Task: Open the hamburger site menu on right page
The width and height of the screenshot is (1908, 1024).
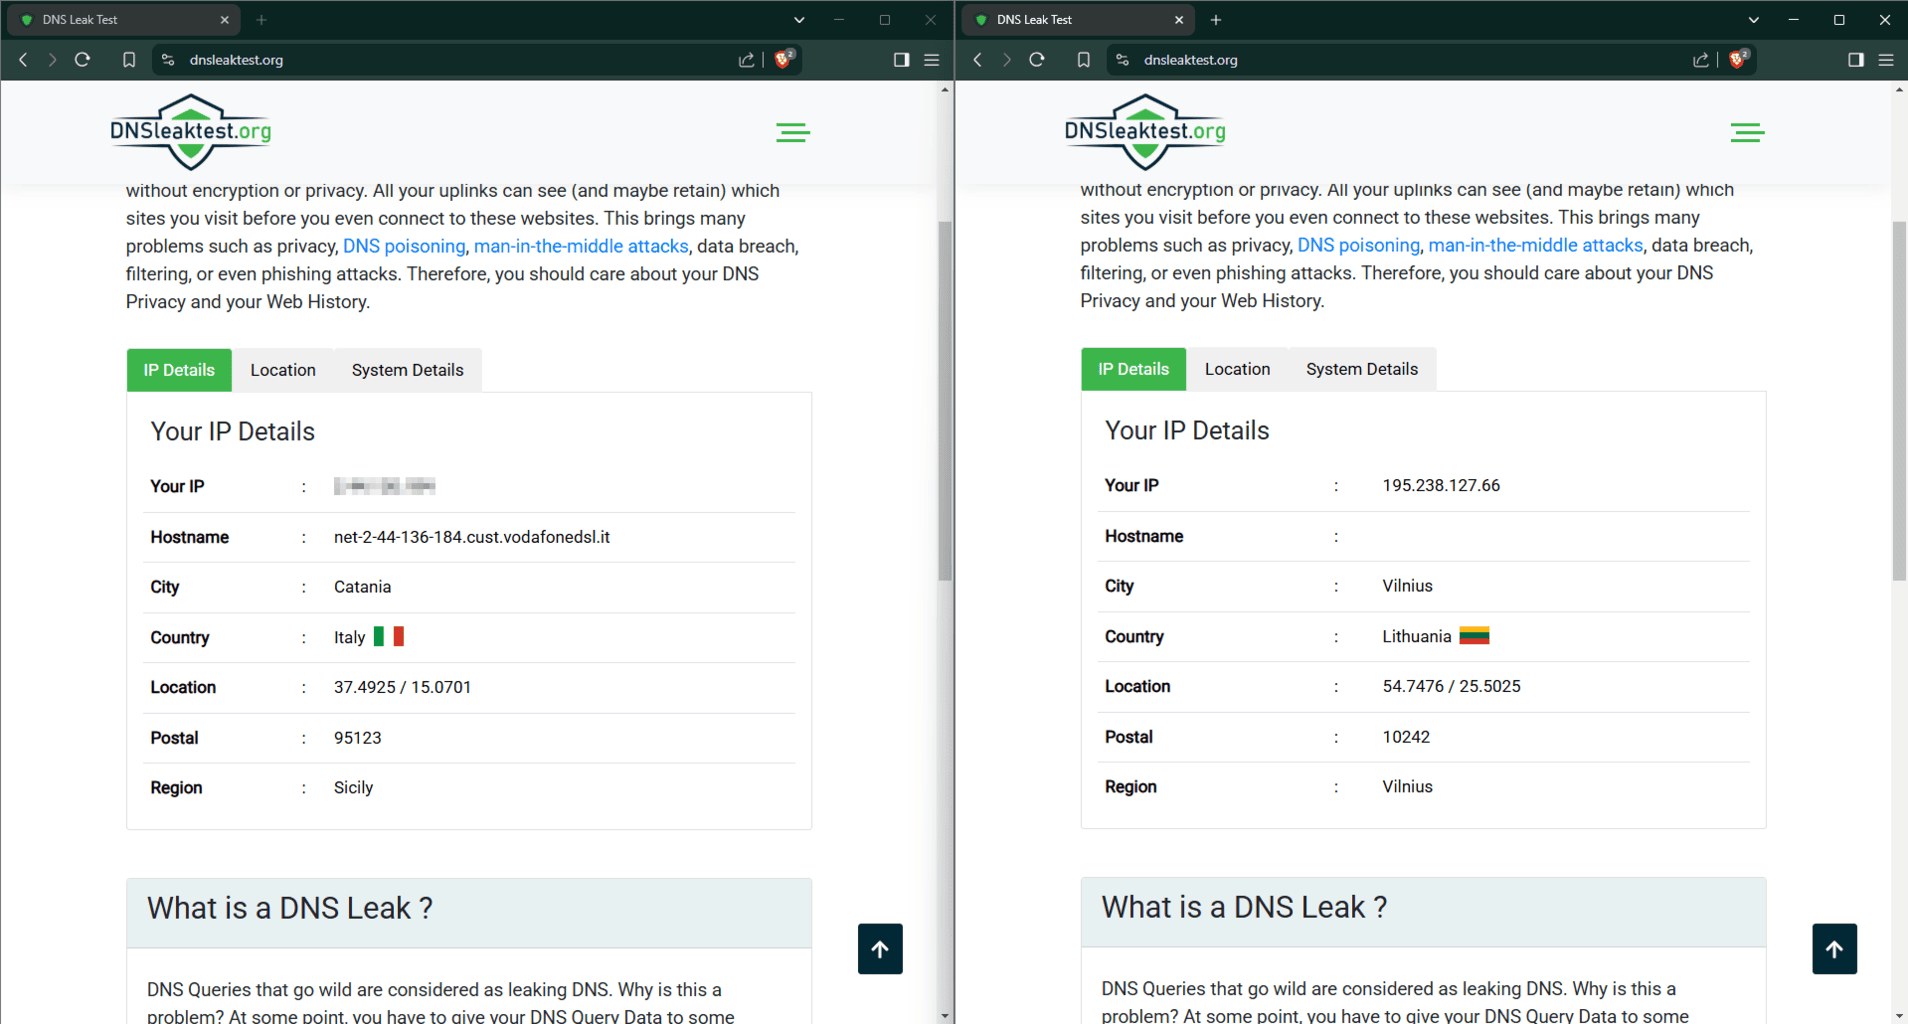Action: [x=1747, y=133]
